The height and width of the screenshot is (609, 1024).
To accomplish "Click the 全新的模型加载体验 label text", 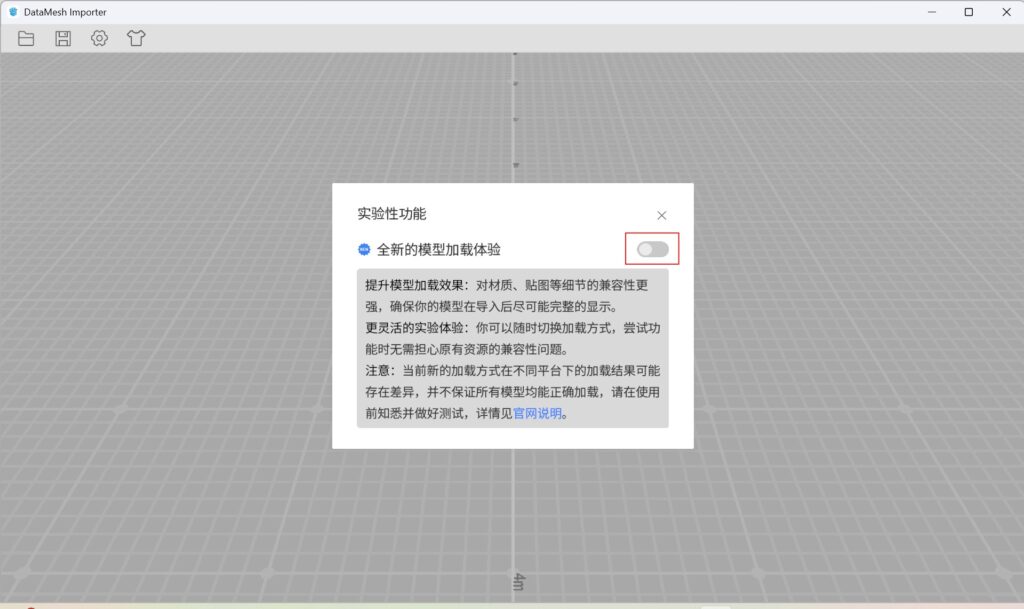I will pos(439,250).
